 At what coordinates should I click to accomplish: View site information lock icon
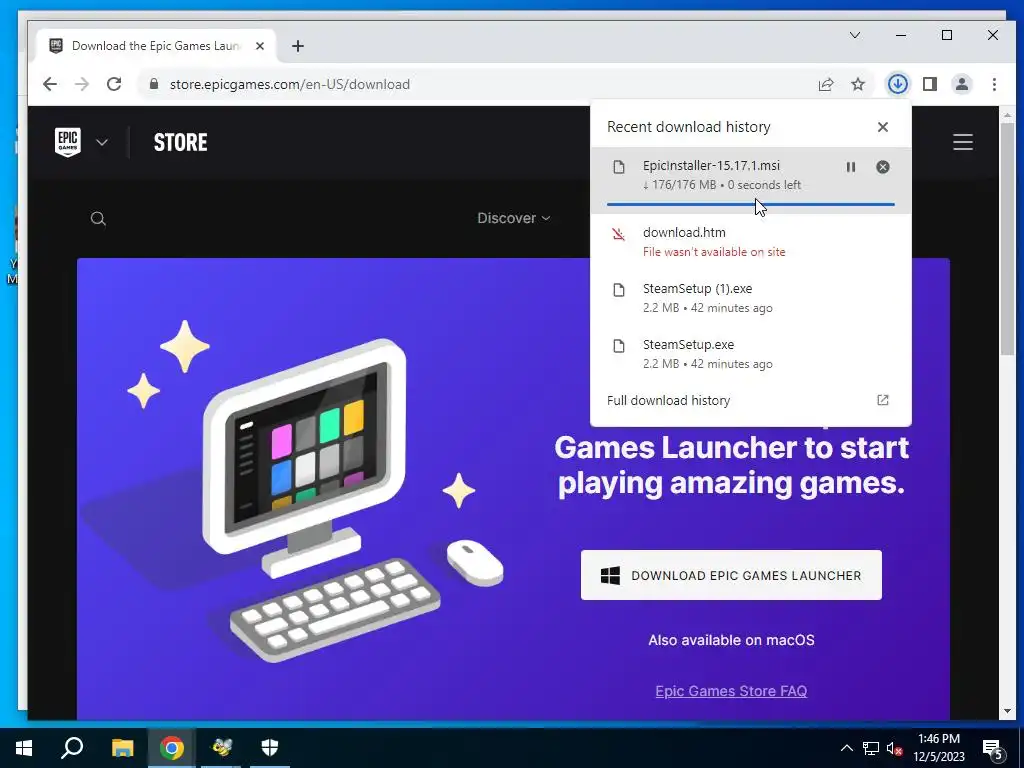154,84
